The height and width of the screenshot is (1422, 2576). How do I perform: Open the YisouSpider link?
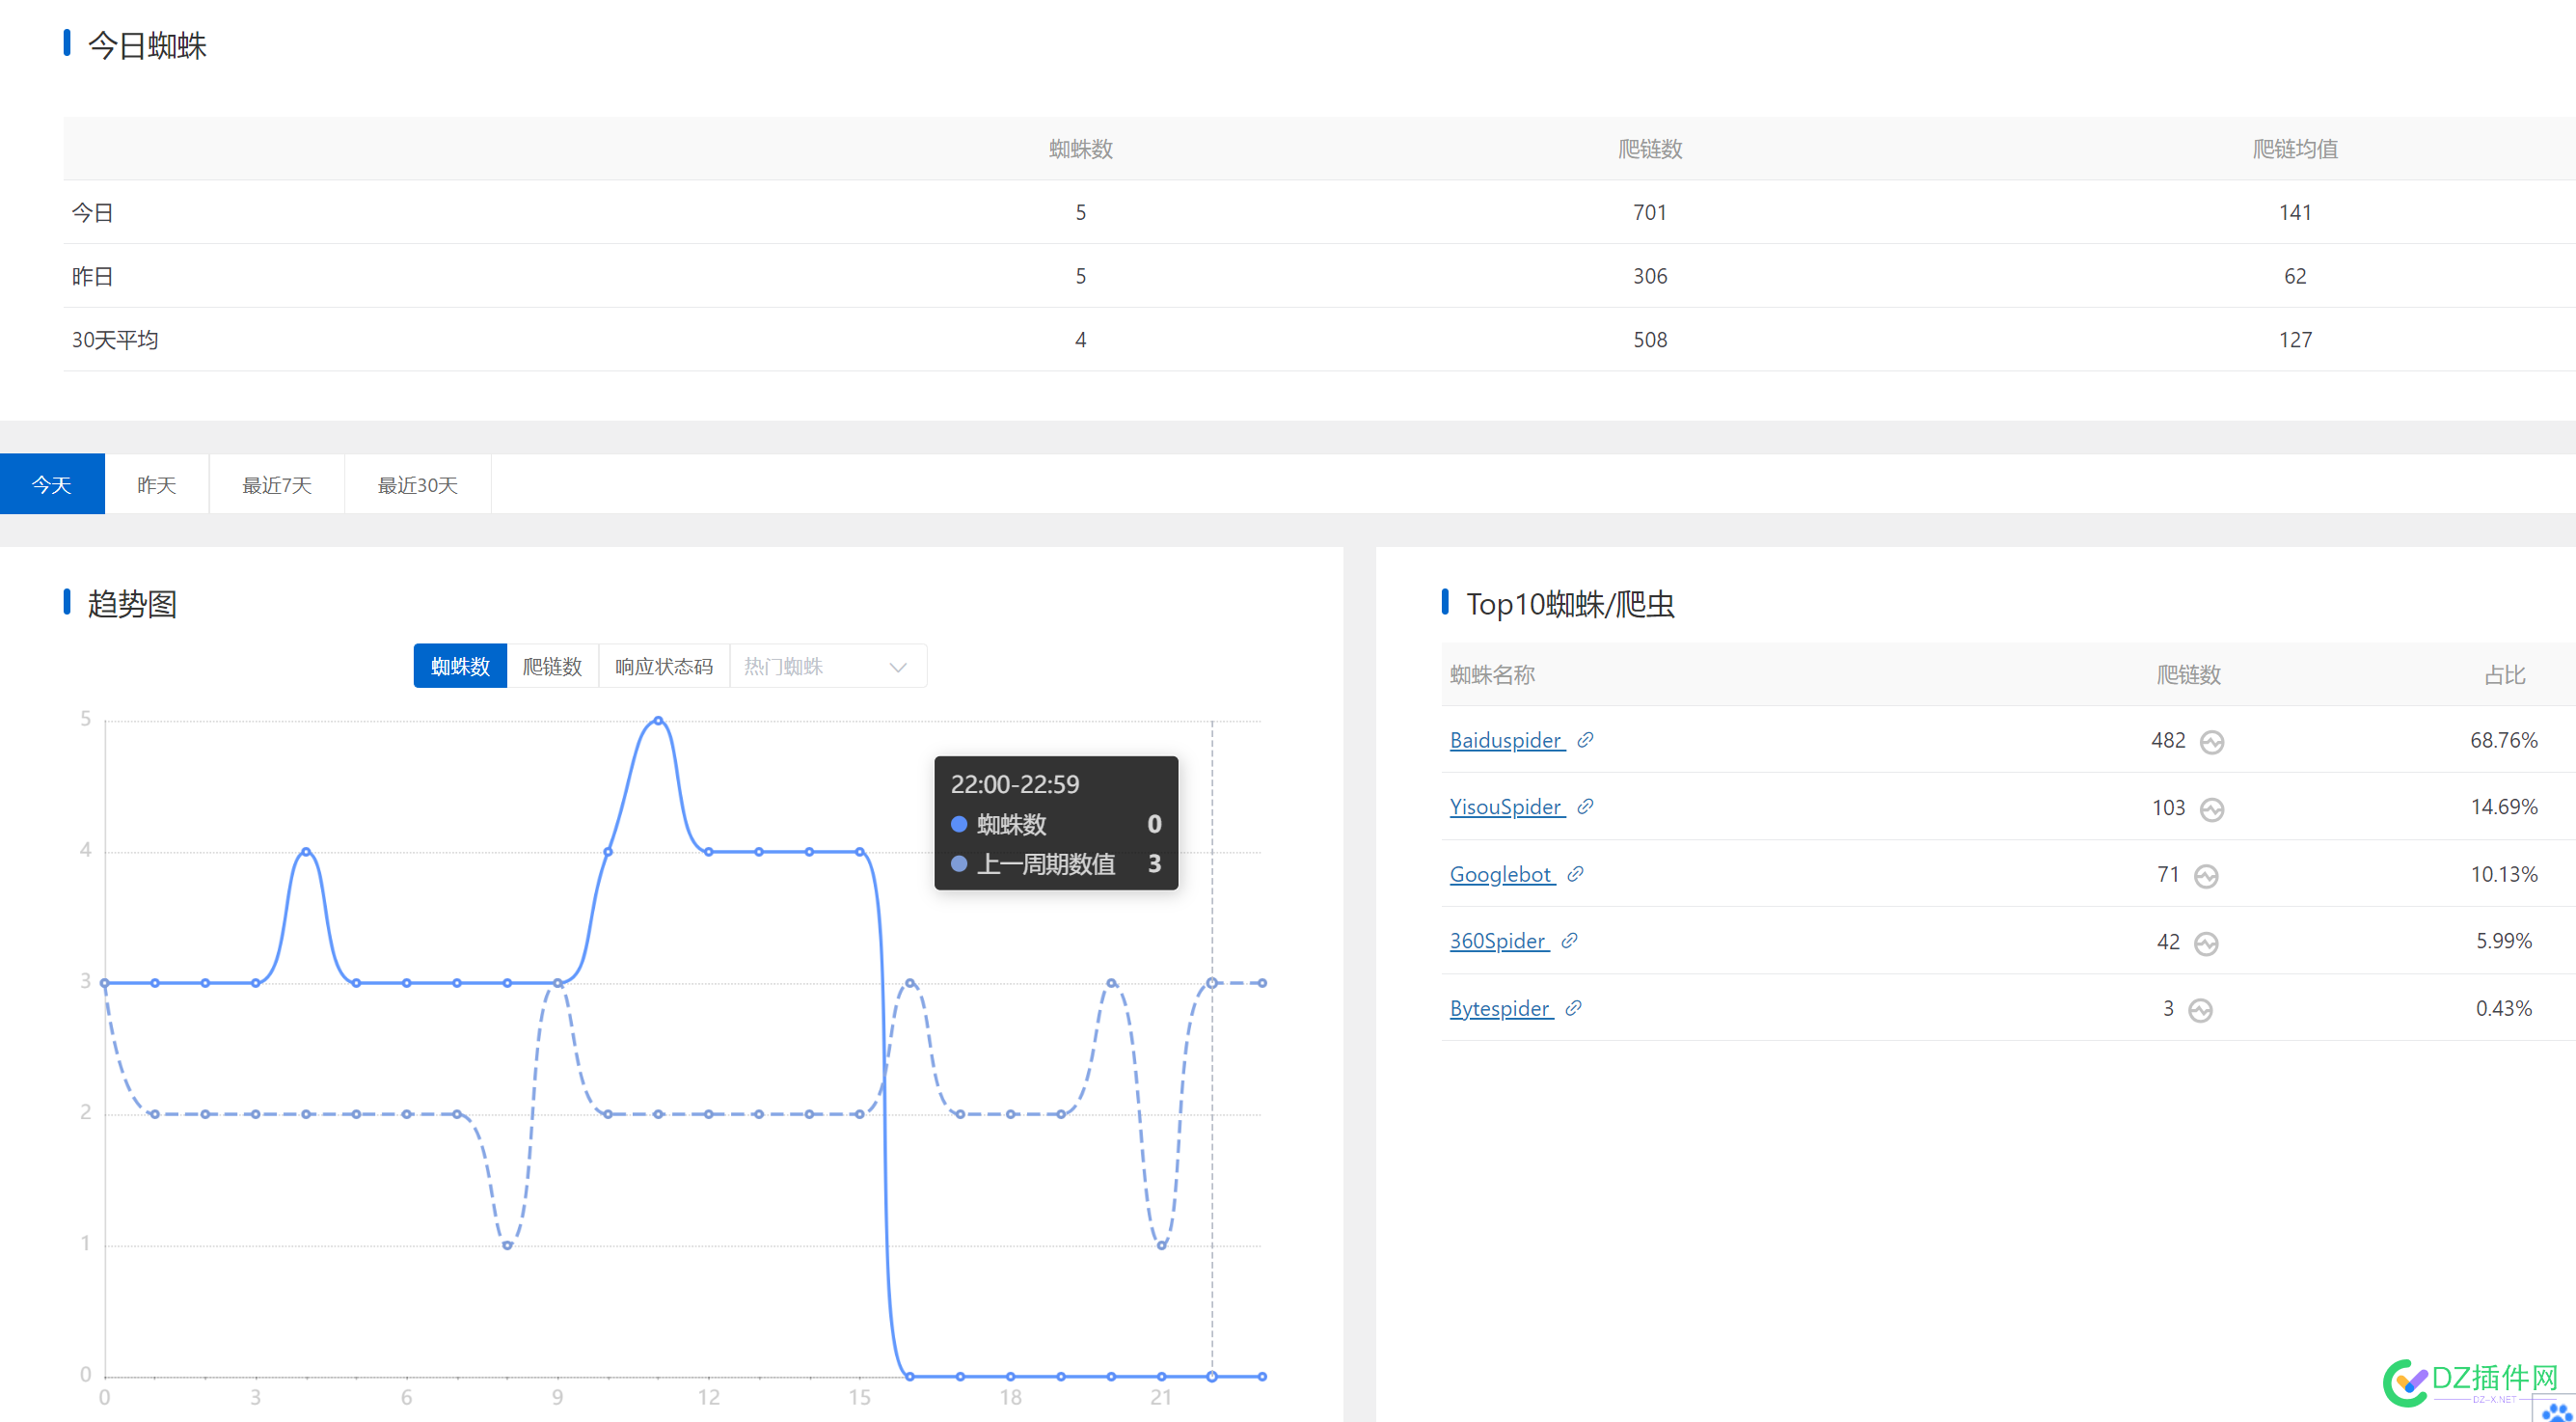(x=1506, y=807)
